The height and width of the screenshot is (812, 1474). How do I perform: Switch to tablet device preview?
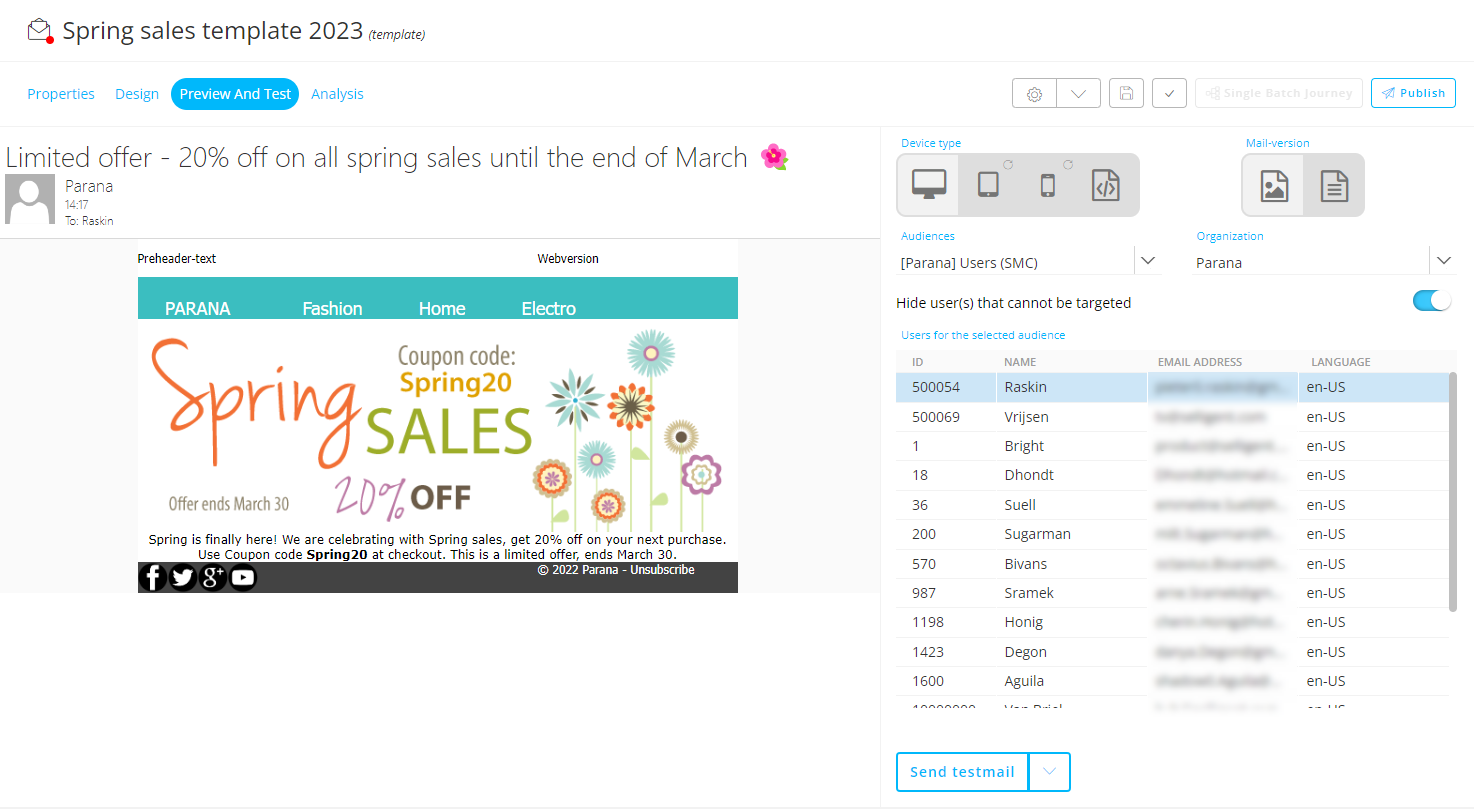click(x=988, y=185)
